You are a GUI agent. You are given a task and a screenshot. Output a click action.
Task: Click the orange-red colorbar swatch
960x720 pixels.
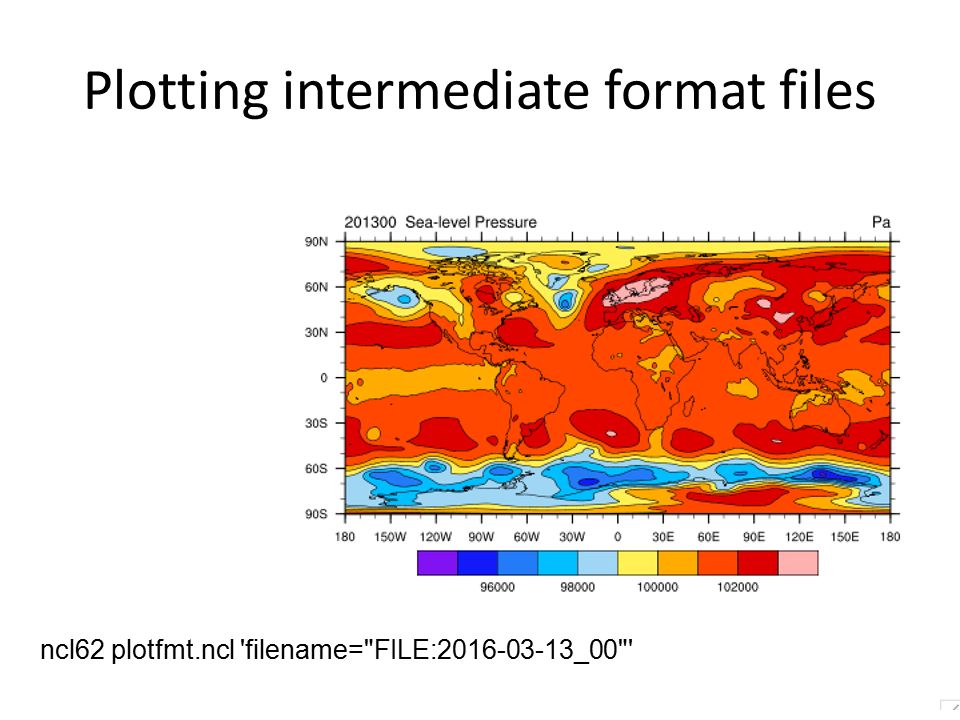pos(718,563)
